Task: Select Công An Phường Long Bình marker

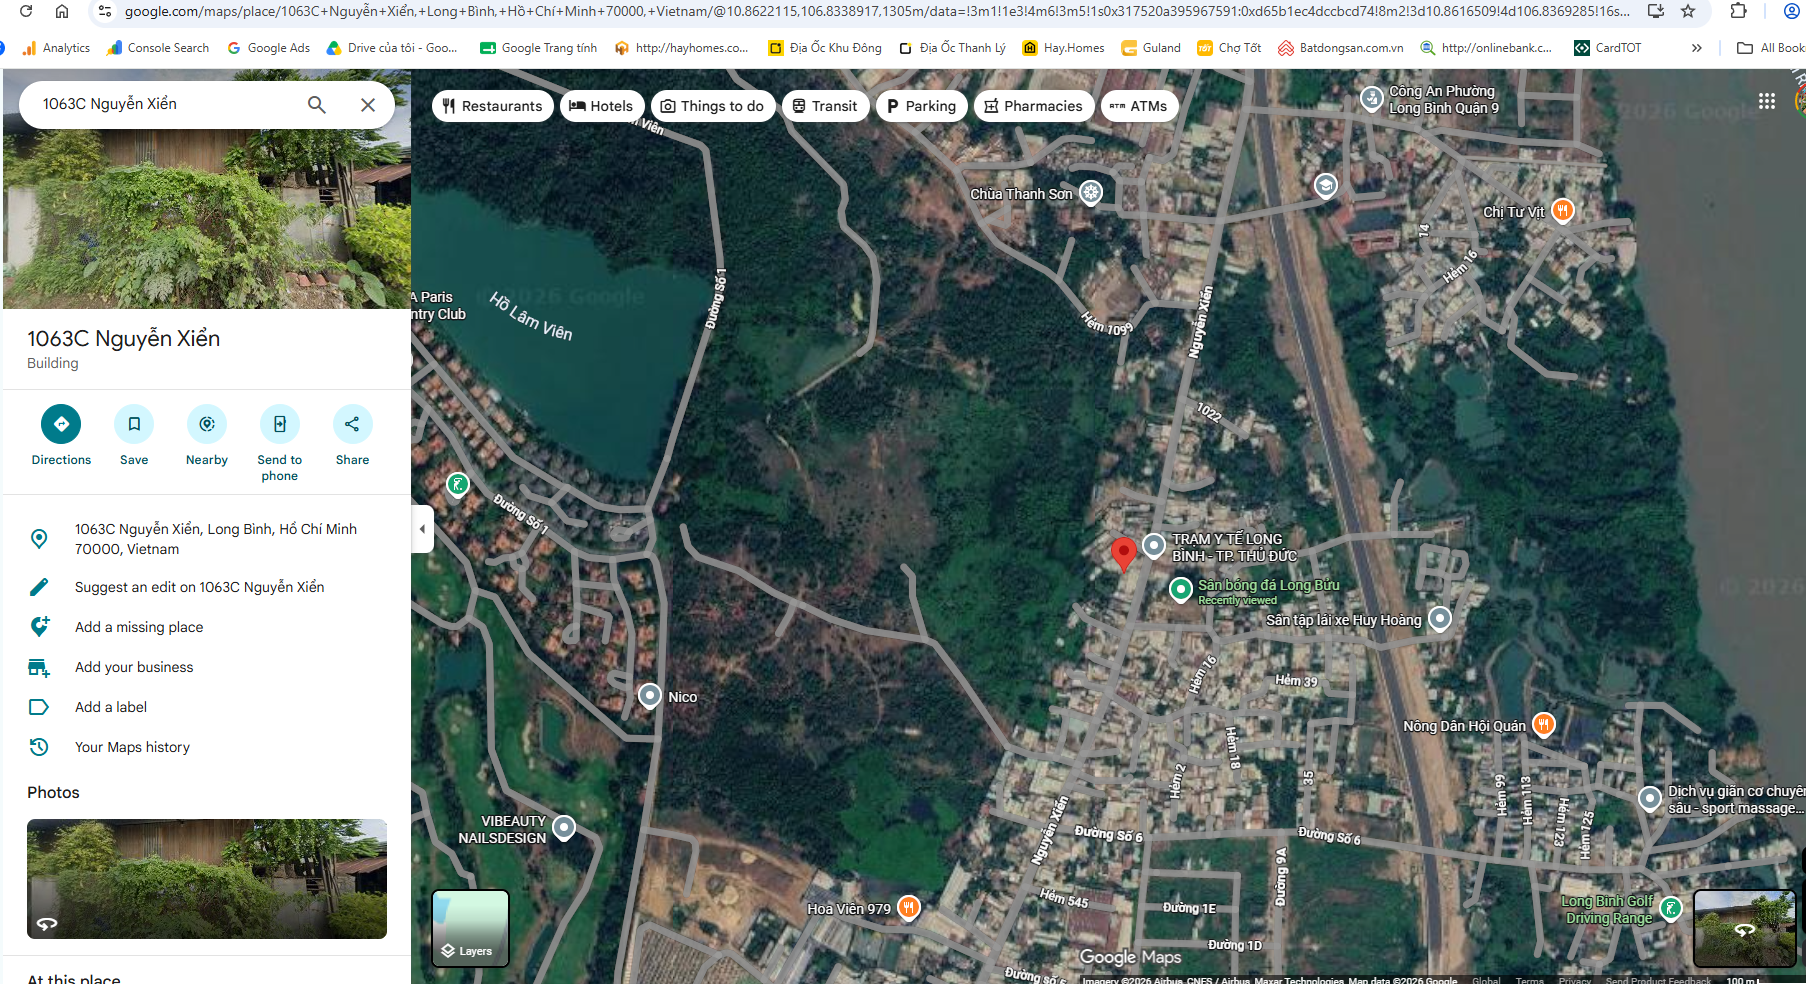Action: pos(1372,98)
